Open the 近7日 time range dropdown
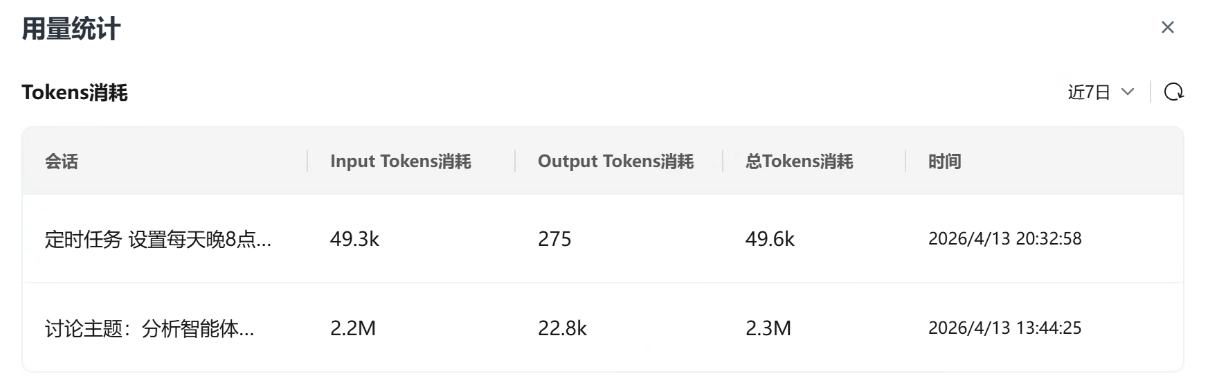This screenshot has width=1209, height=391. point(1101,92)
